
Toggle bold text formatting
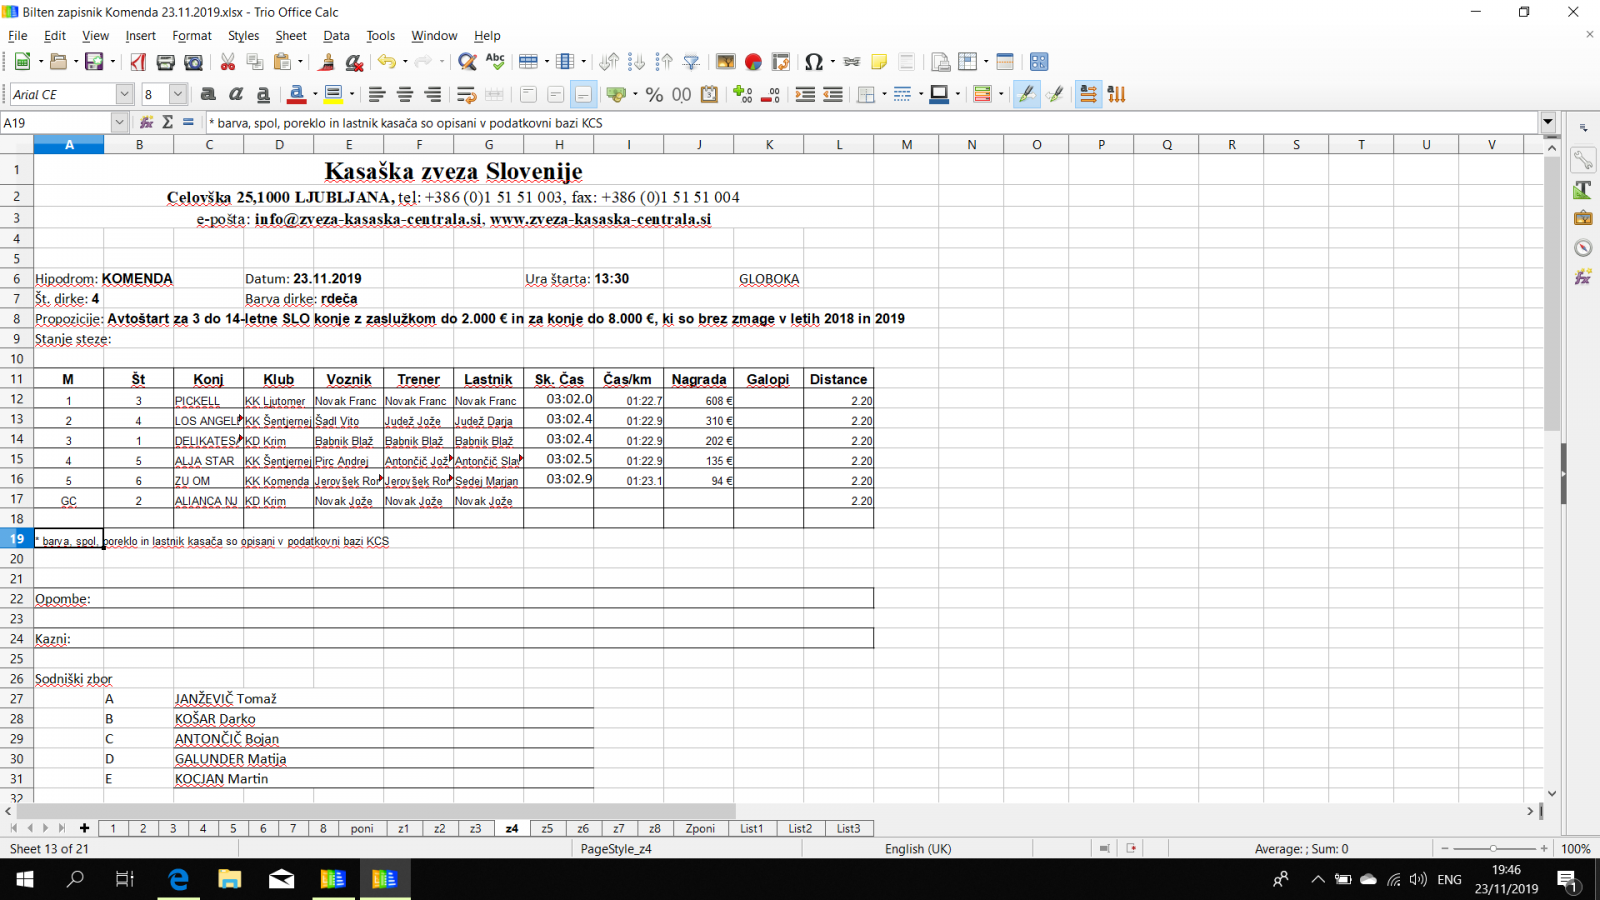(208, 94)
